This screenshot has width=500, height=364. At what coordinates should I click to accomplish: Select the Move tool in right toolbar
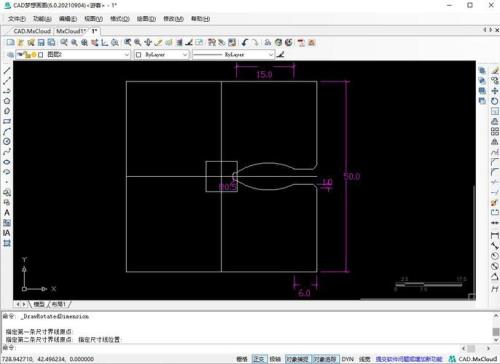pos(495,91)
